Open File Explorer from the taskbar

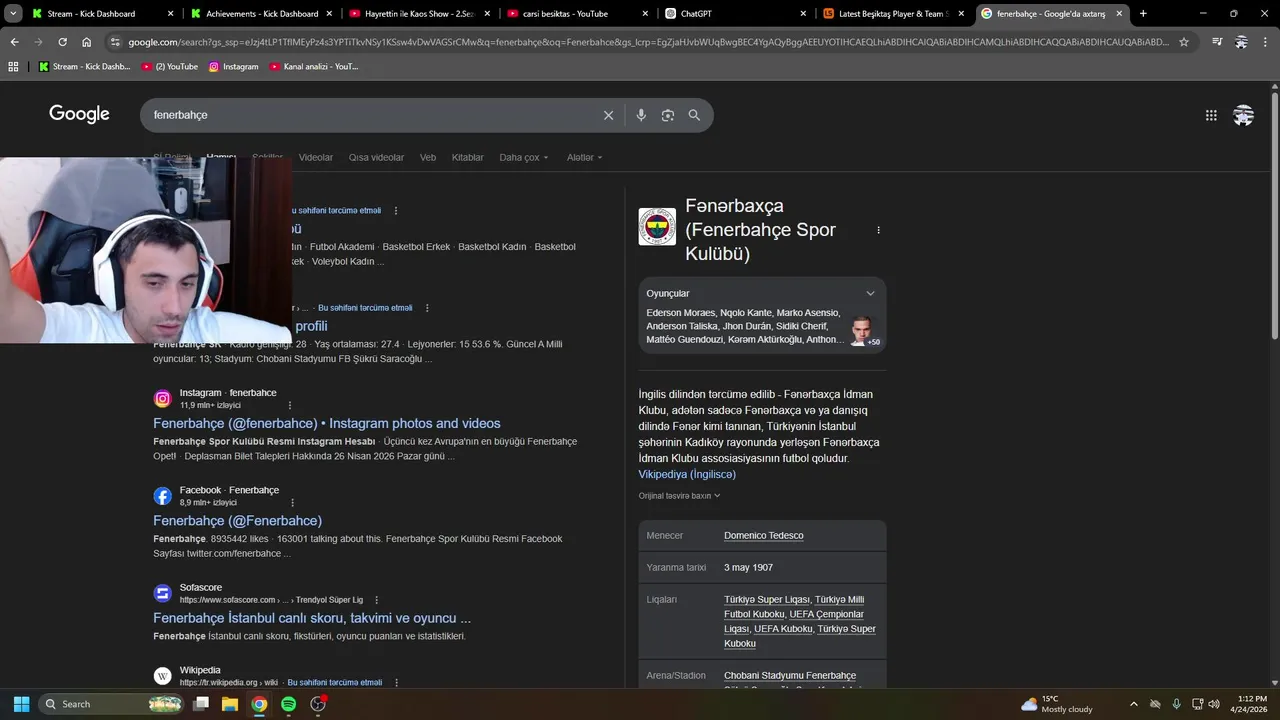[229, 704]
